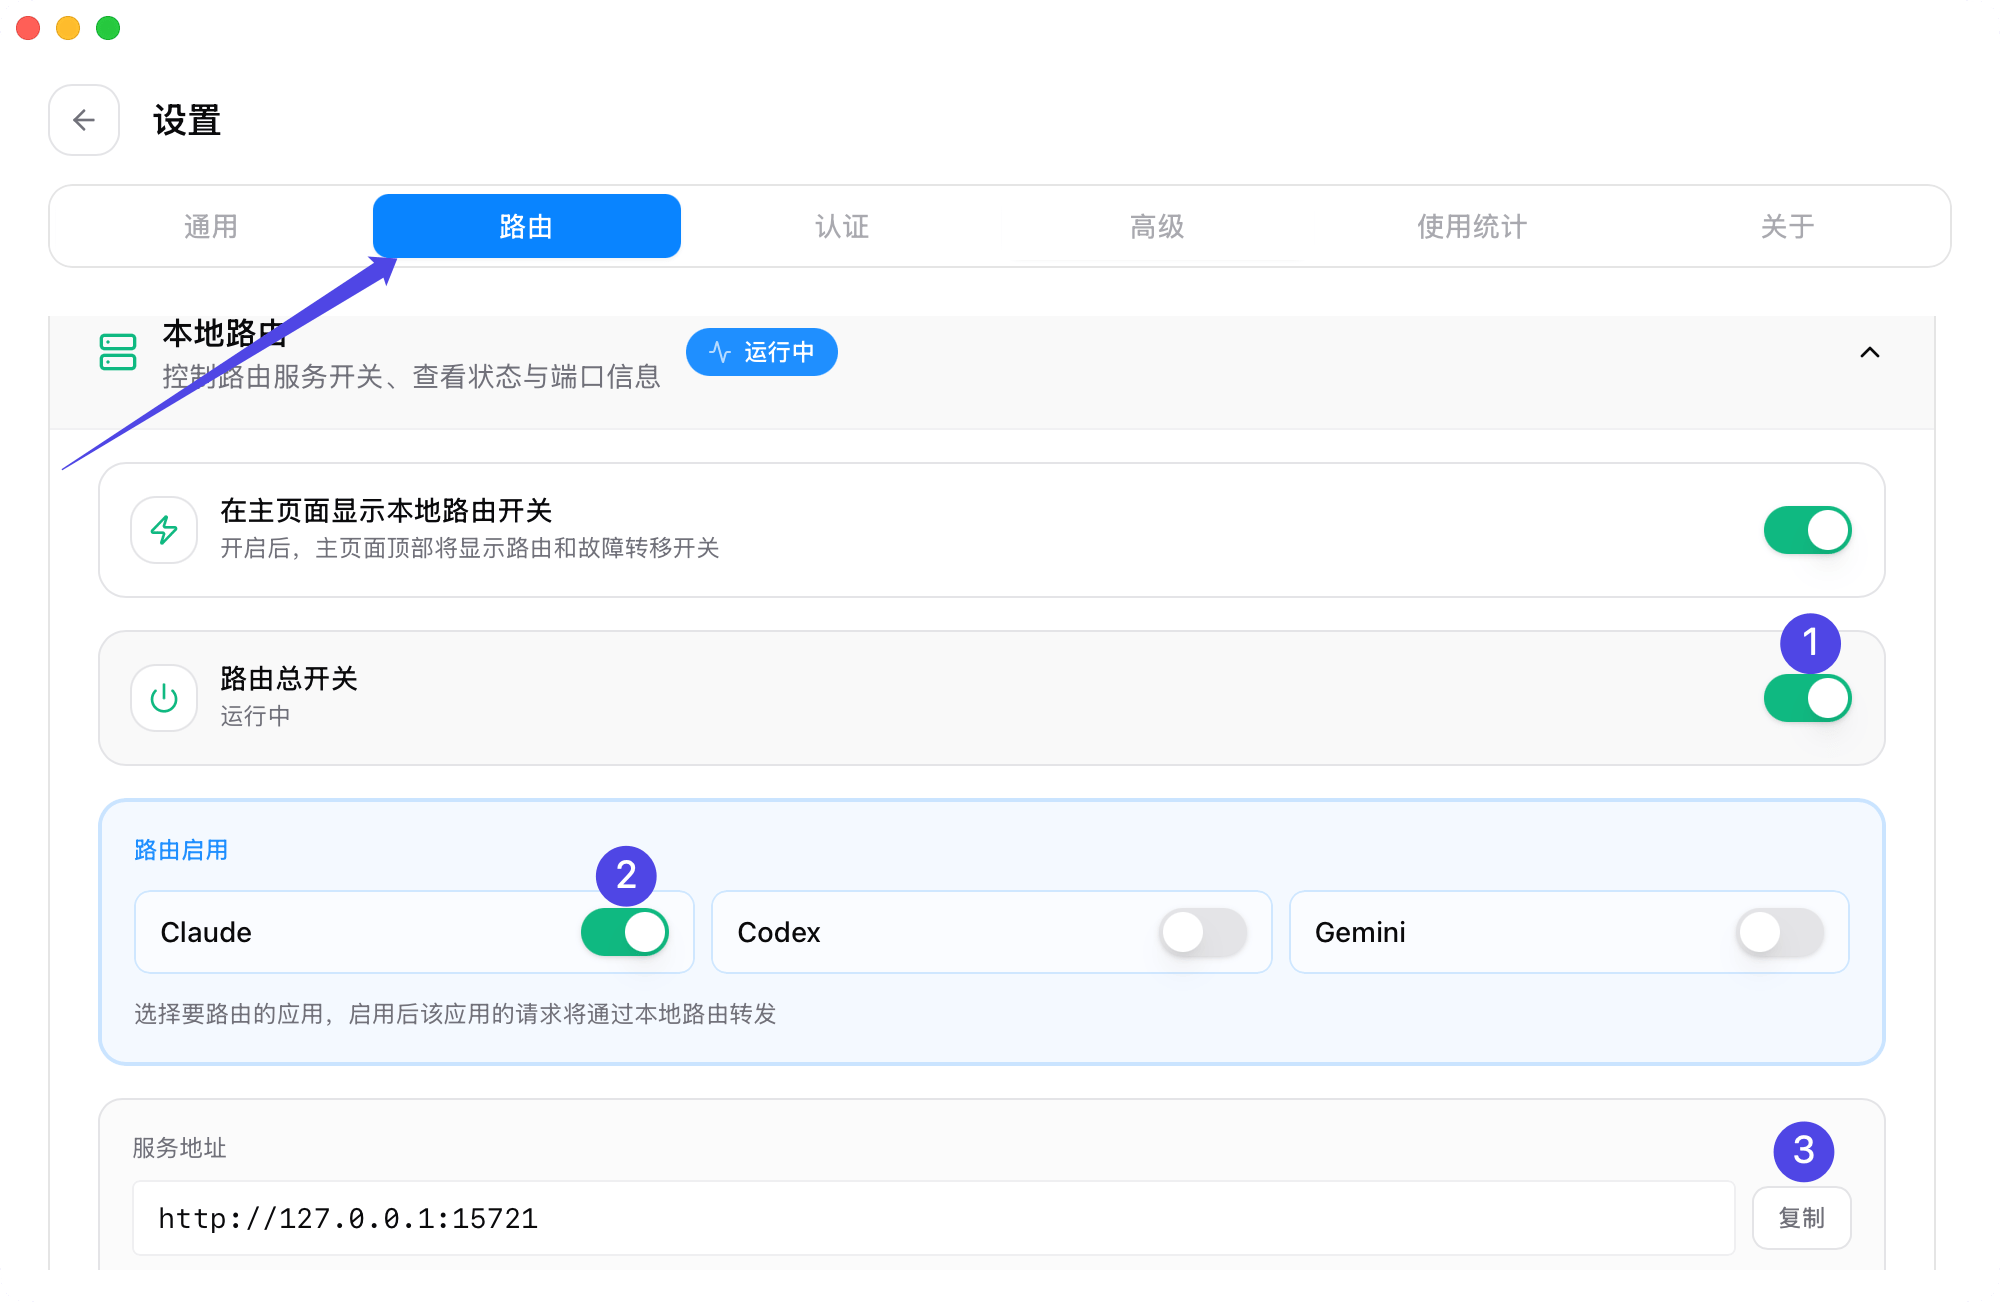Click the 路由启用 heading text
Viewport: 2000px width, 1302px height.
181,850
